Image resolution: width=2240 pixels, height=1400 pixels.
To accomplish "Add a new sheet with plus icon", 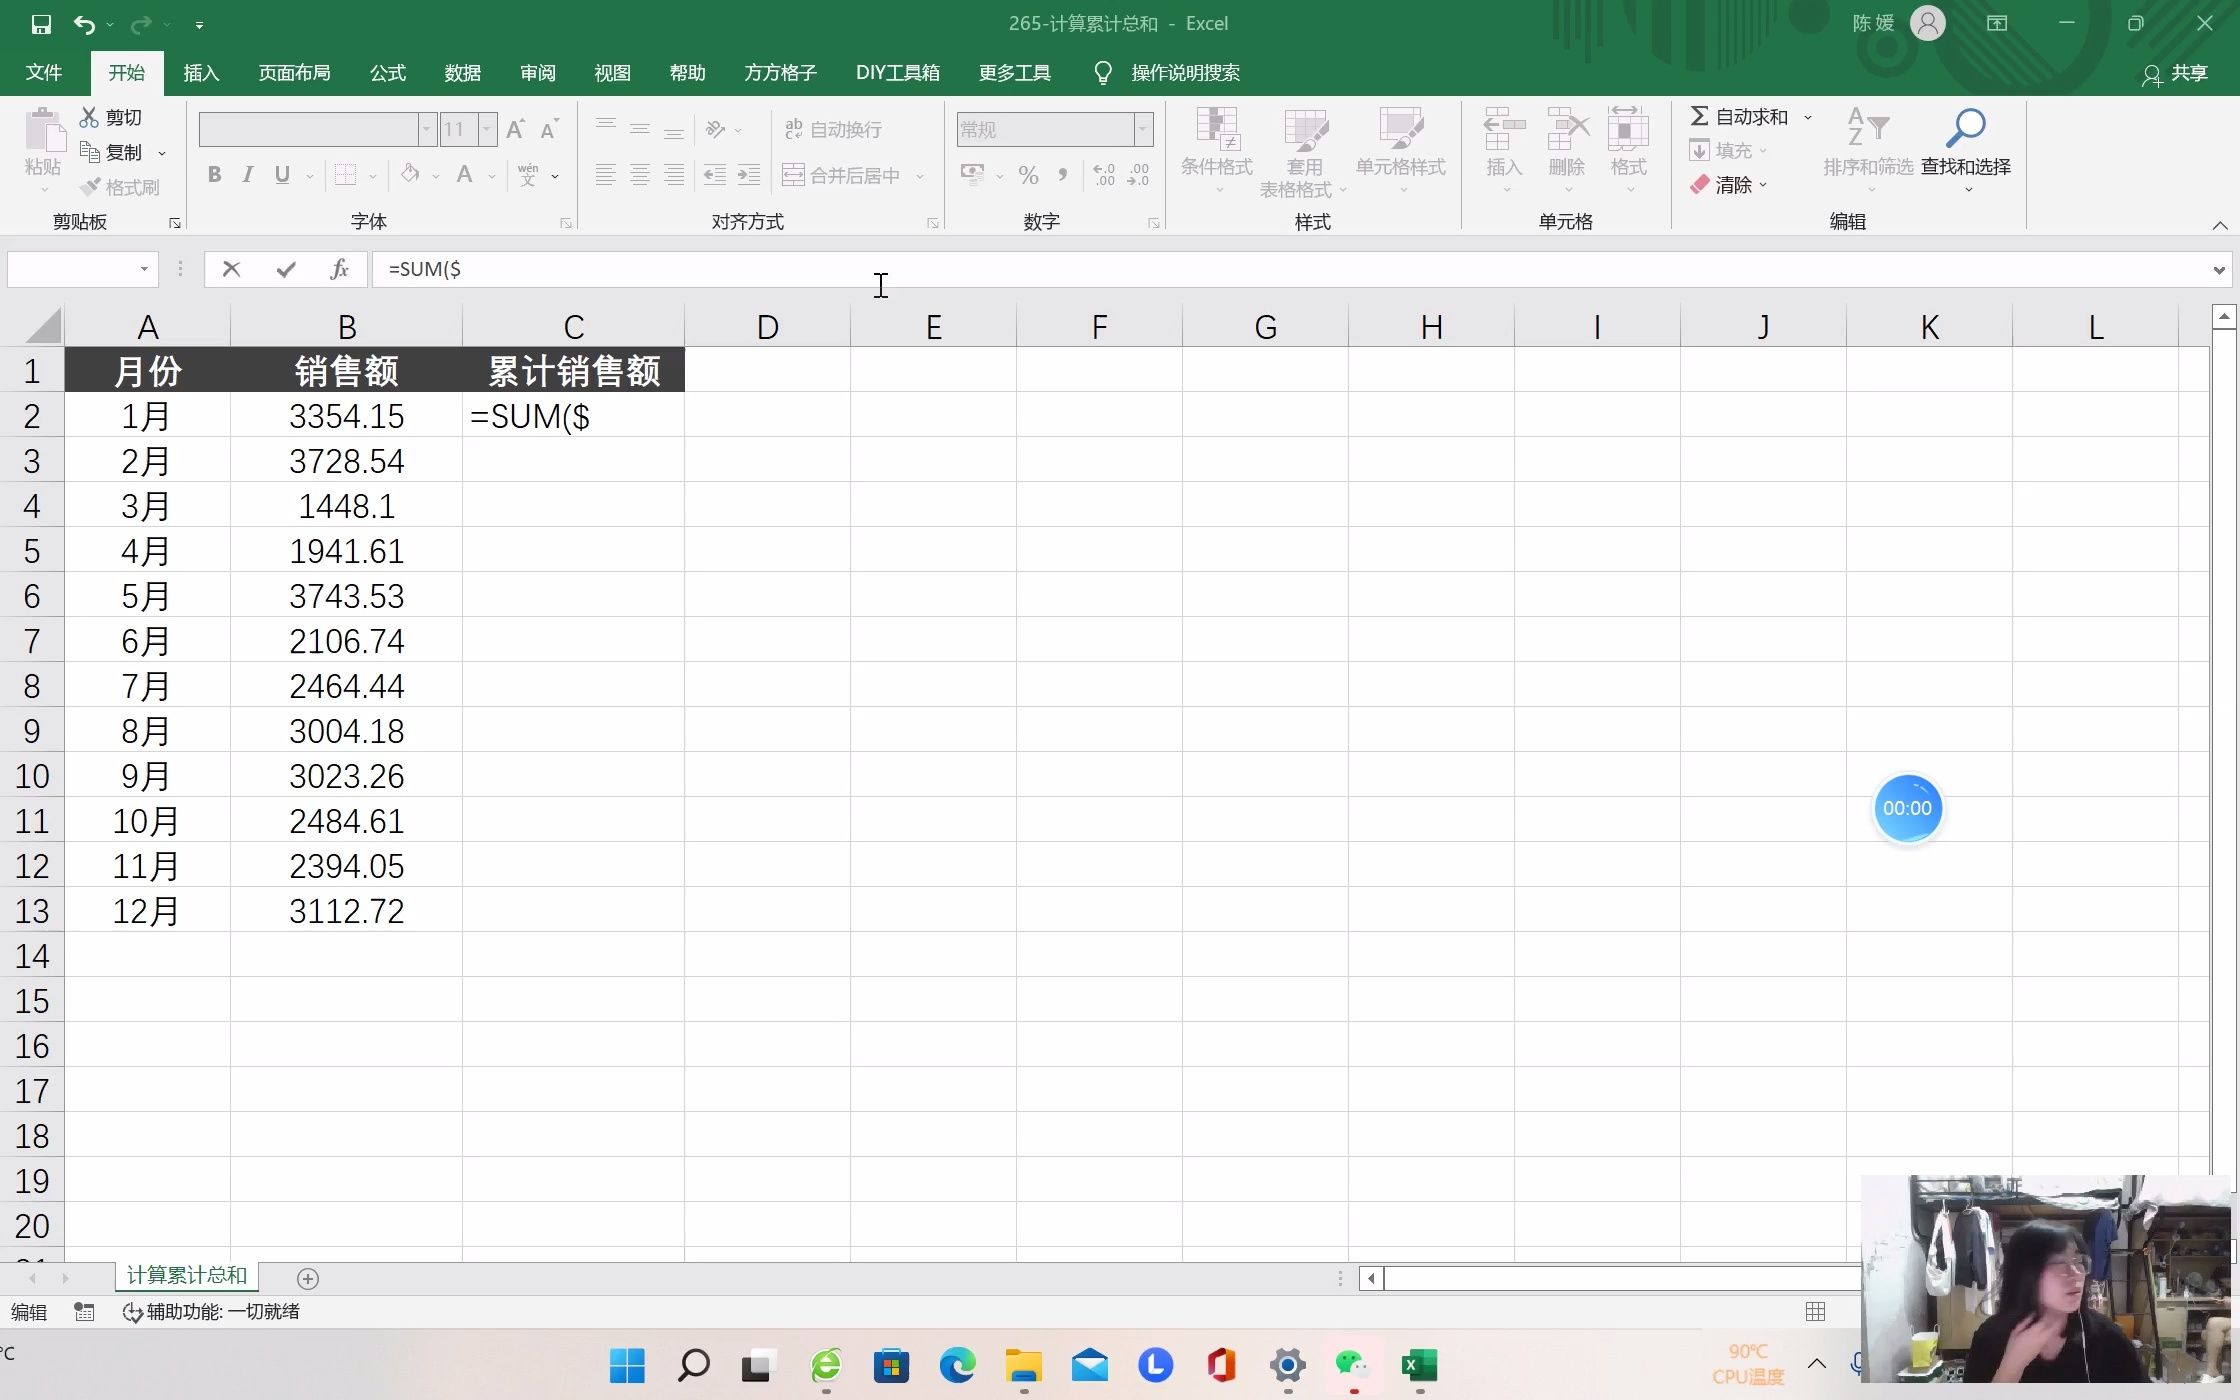I will click(x=308, y=1278).
